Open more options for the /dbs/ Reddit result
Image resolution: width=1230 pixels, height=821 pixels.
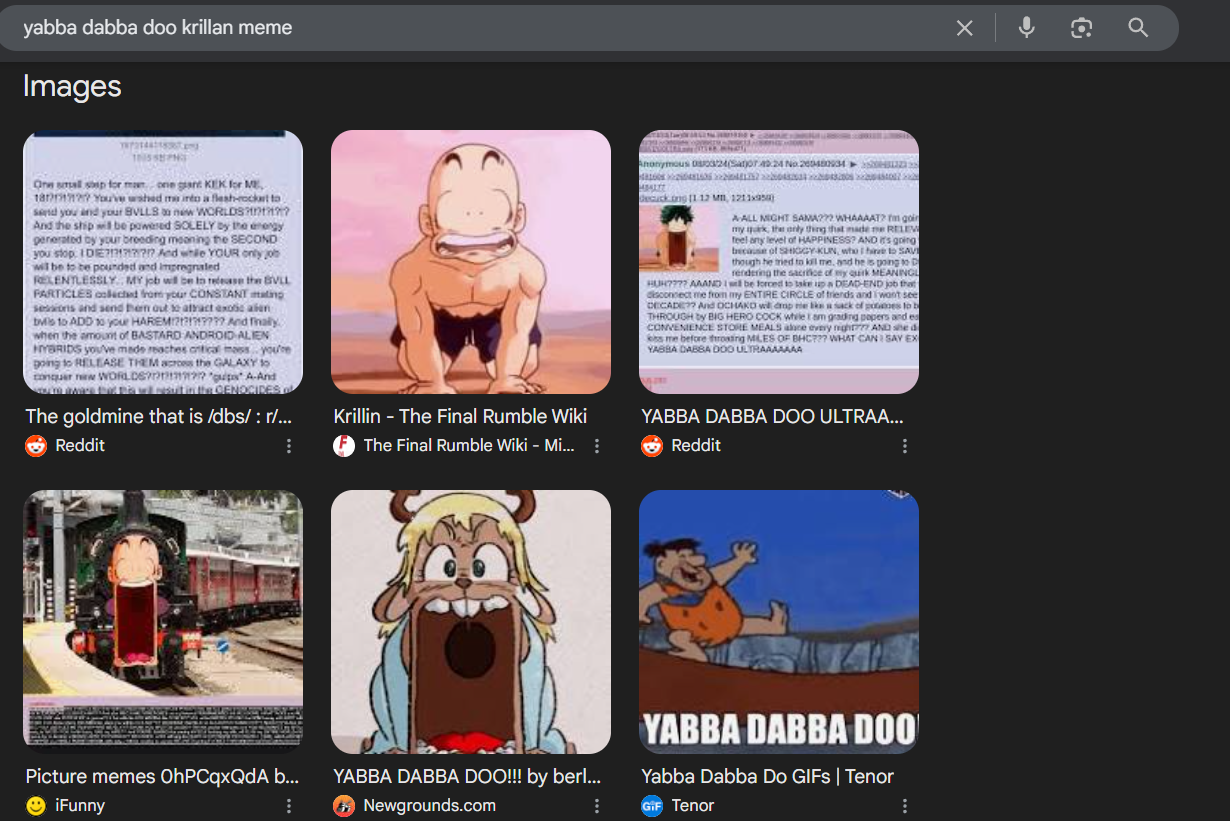(x=289, y=446)
